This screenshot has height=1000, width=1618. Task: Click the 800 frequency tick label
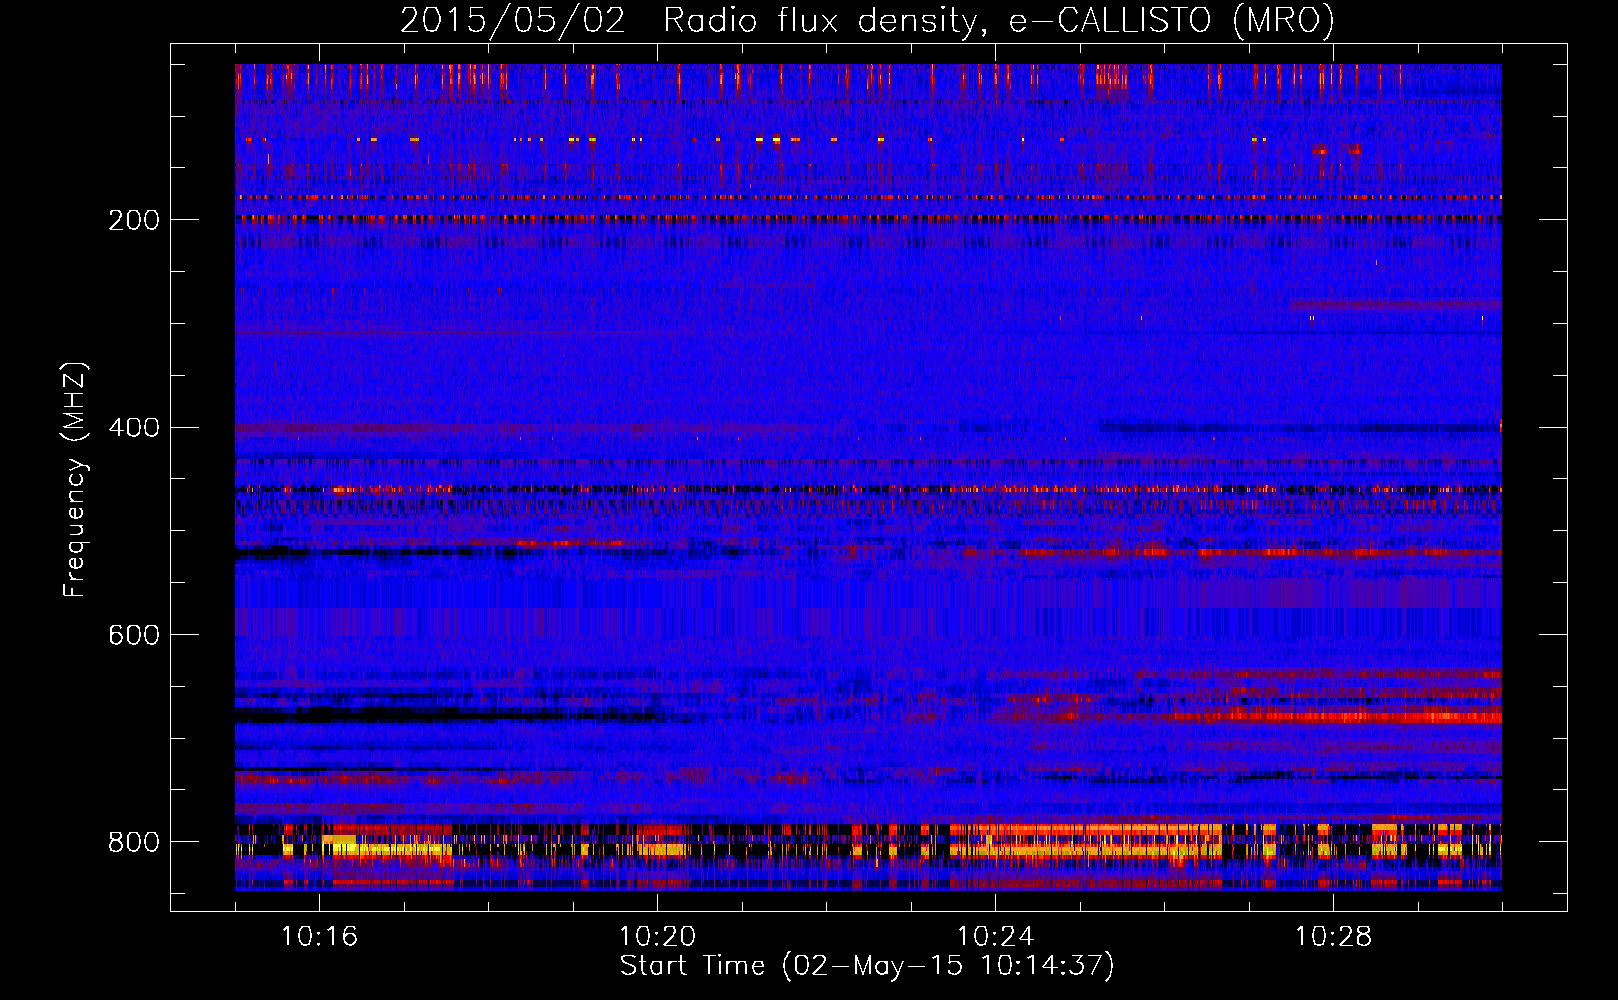point(134,843)
